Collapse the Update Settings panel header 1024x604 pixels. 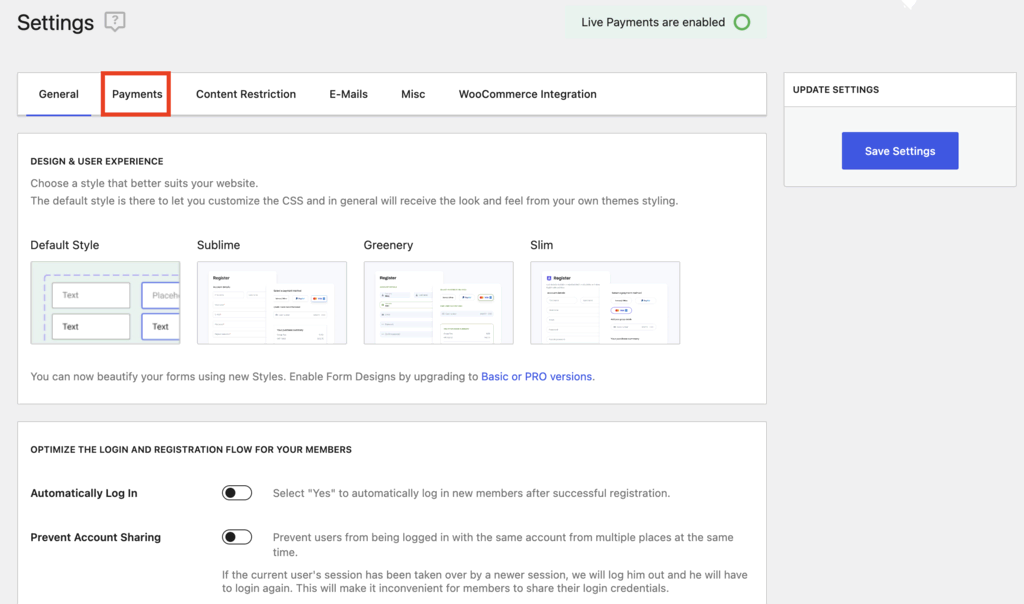click(835, 89)
